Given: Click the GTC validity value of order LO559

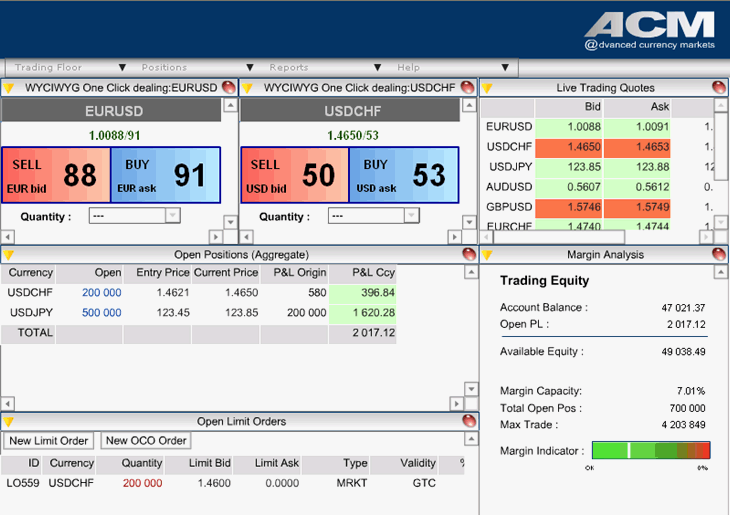Looking at the screenshot, I should pyautogui.click(x=424, y=483).
